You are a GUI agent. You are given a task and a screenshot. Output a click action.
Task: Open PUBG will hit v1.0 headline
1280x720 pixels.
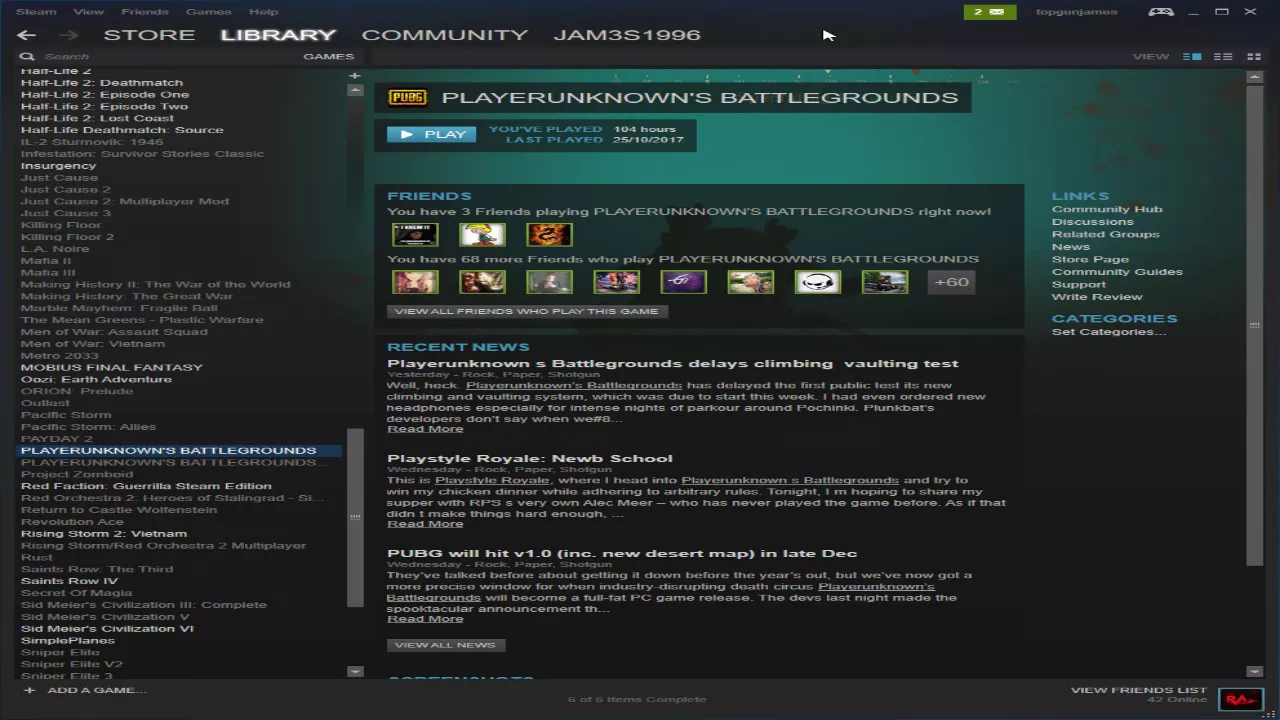pyautogui.click(x=622, y=554)
